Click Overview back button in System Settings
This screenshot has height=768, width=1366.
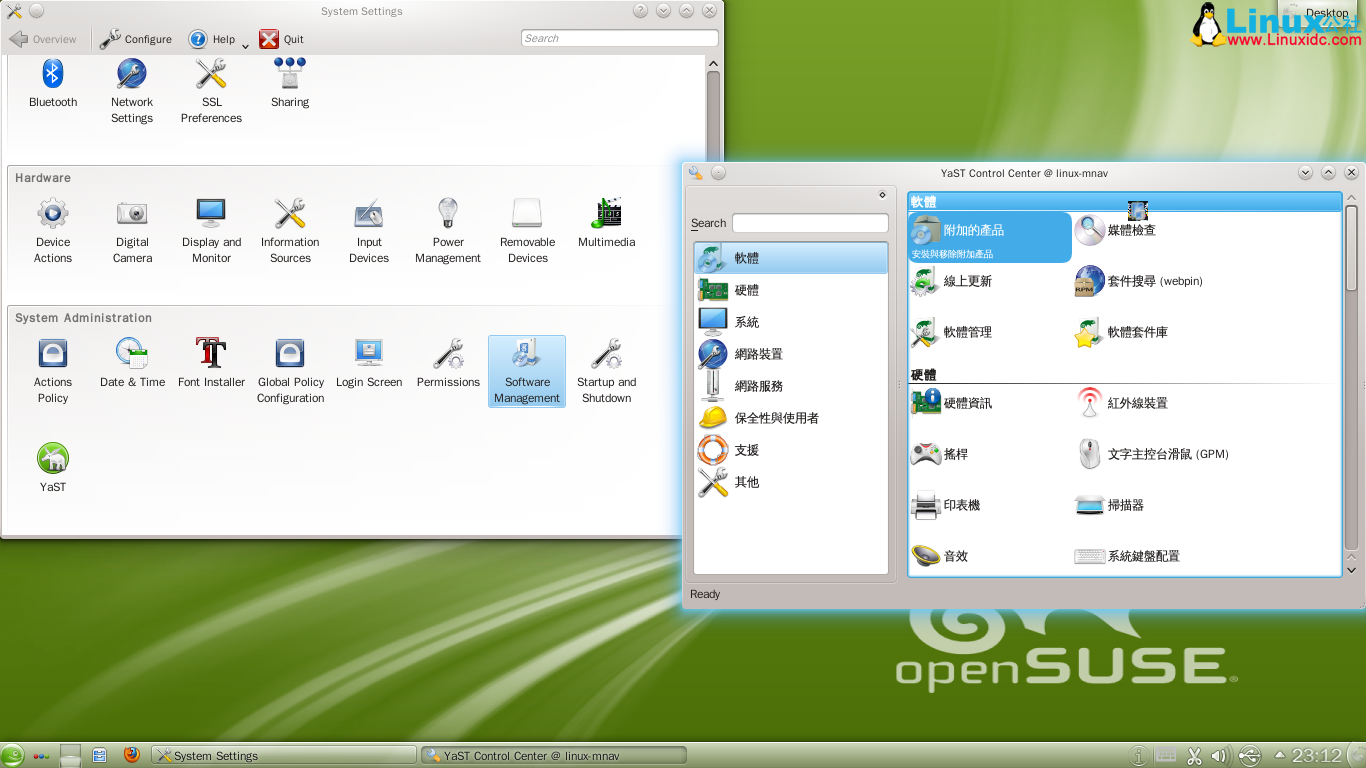43,39
